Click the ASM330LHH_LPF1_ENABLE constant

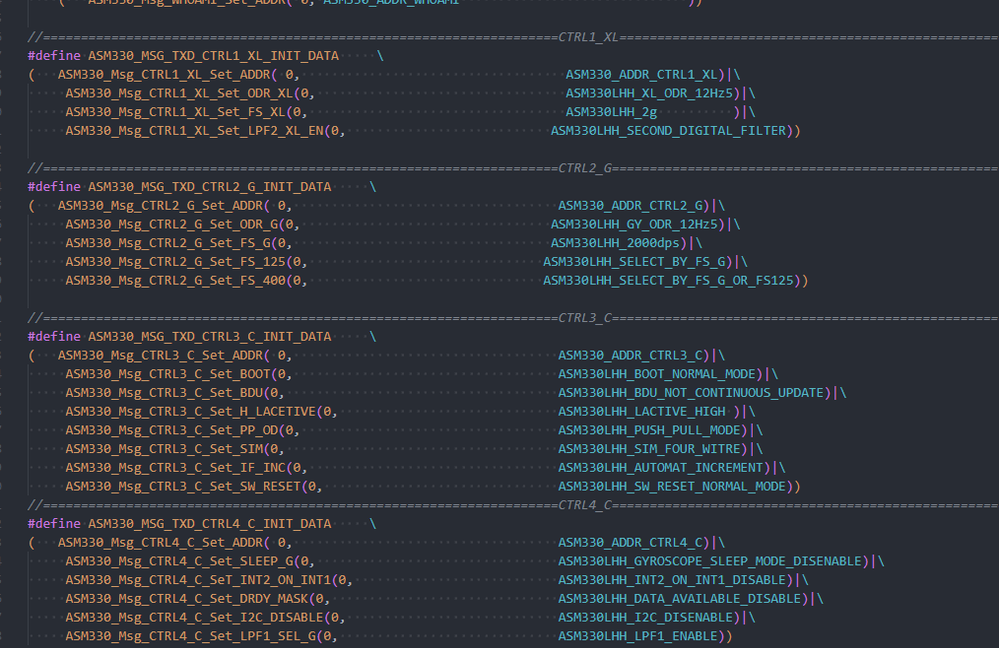pyautogui.click(x=641, y=635)
